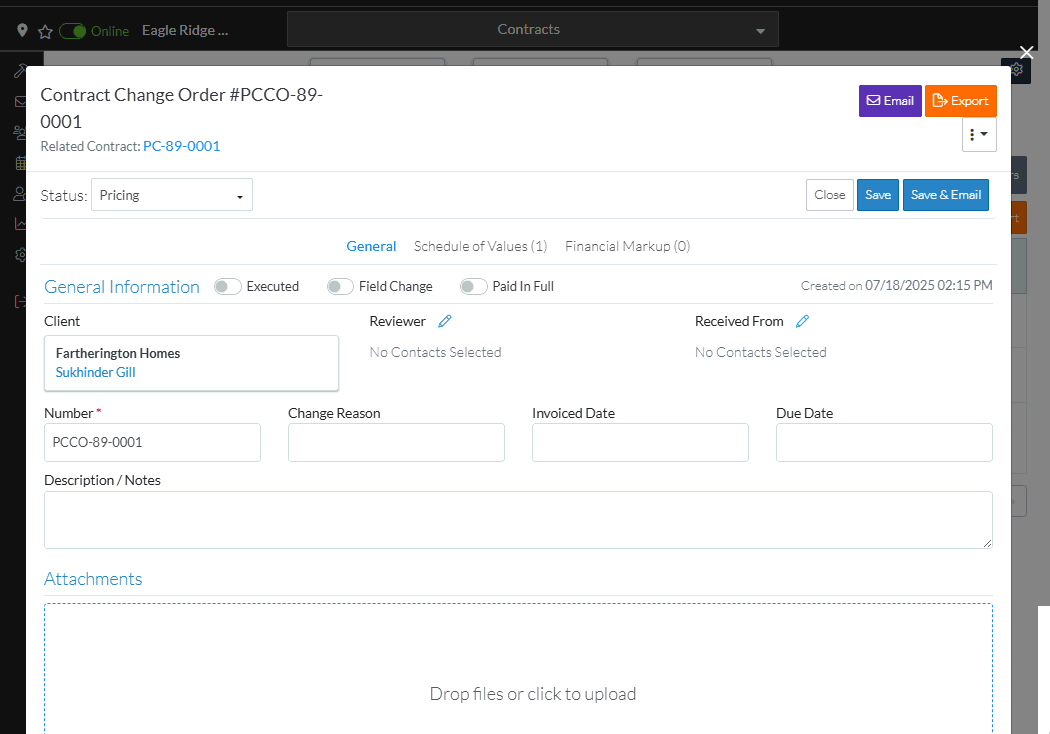1050x734 pixels.
Task: Click the favorite star icon
Action: coord(45,31)
